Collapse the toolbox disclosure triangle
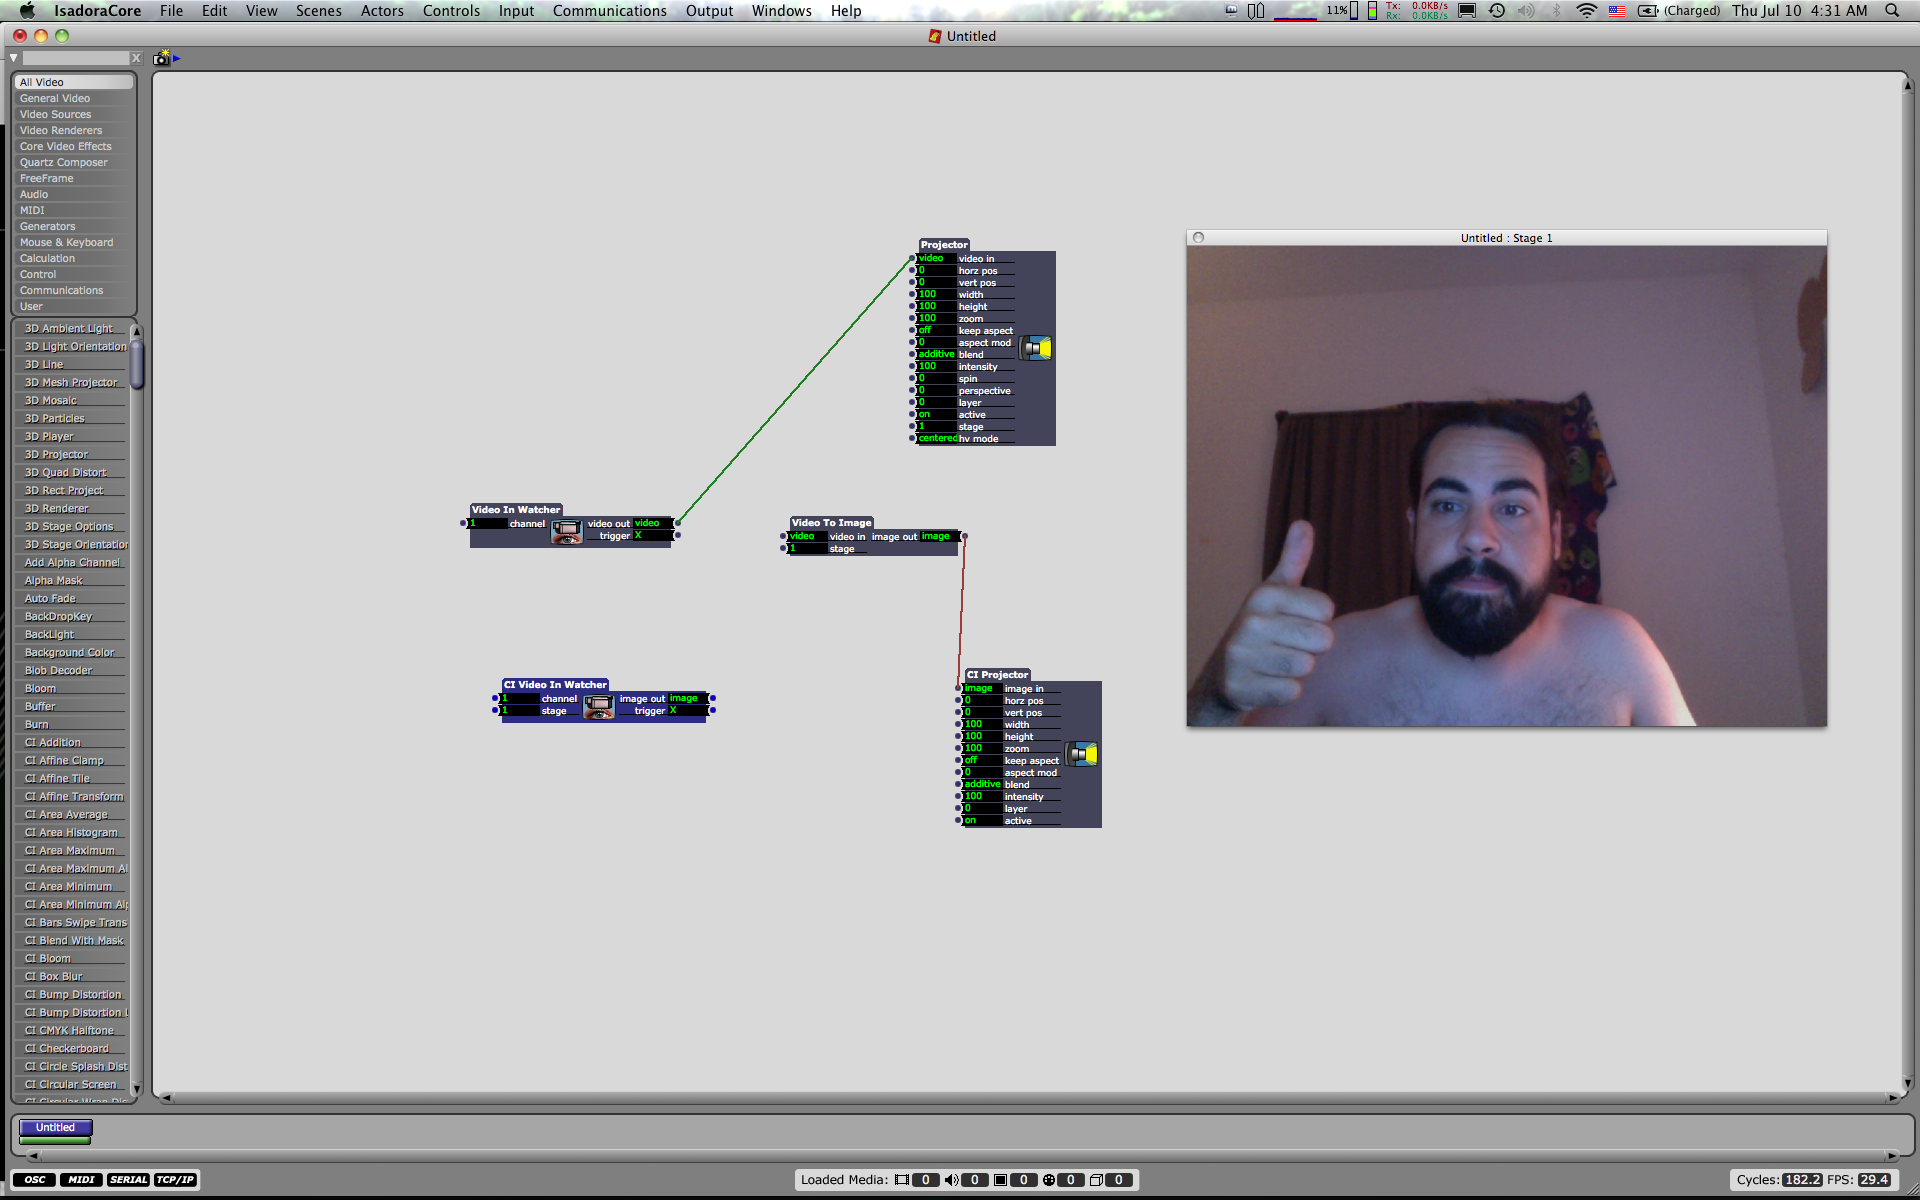The height and width of the screenshot is (1200, 1920). [13, 58]
